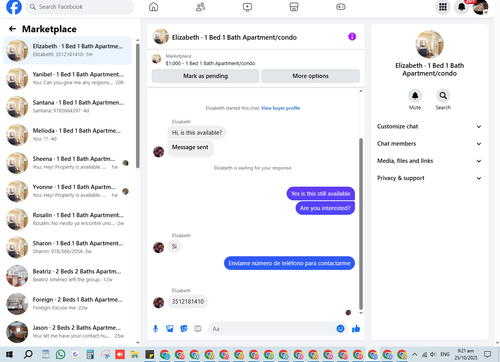Open the Melioda conversation
This screenshot has width=500, height=362.
pos(67,135)
